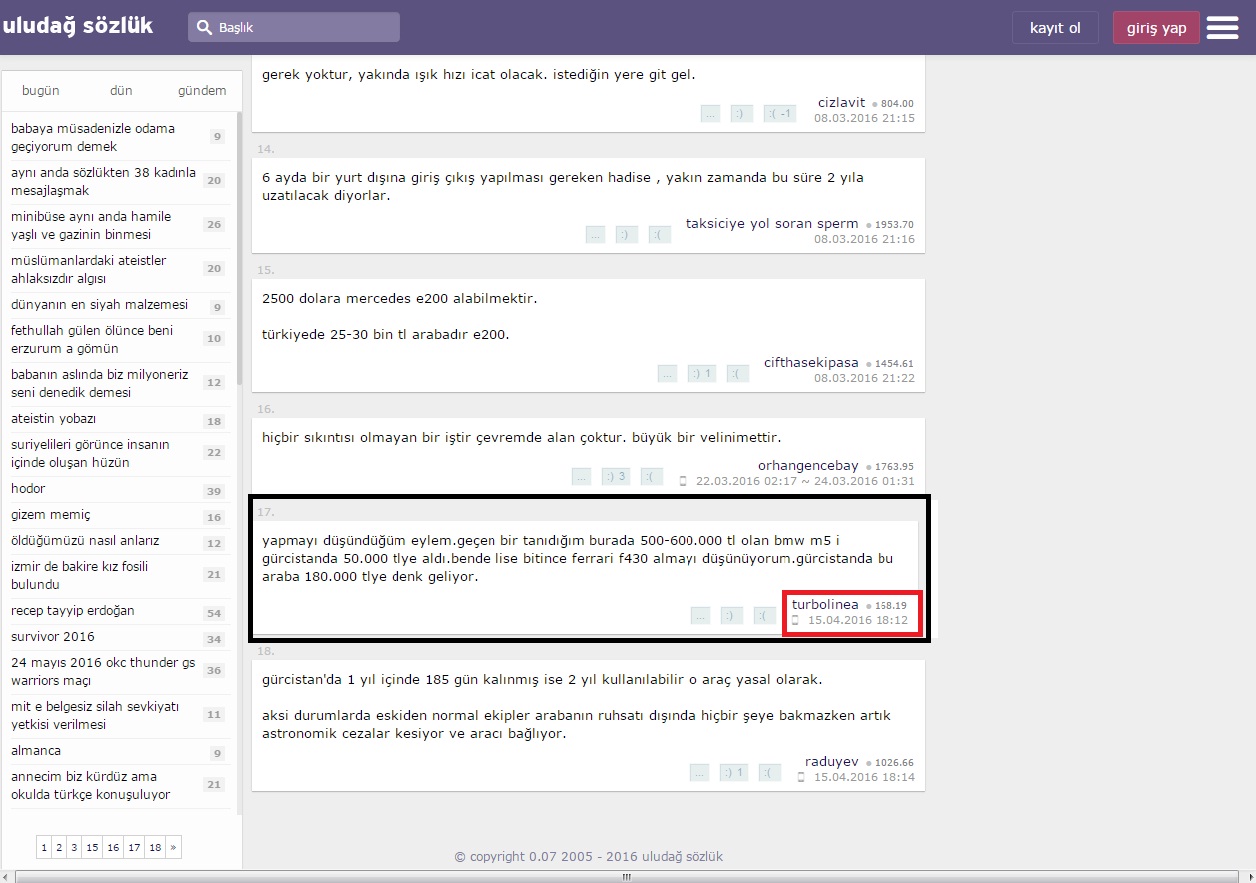Open topic 'dünyanın en siyah malzemesi'
1256x883 pixels.
[99, 305]
